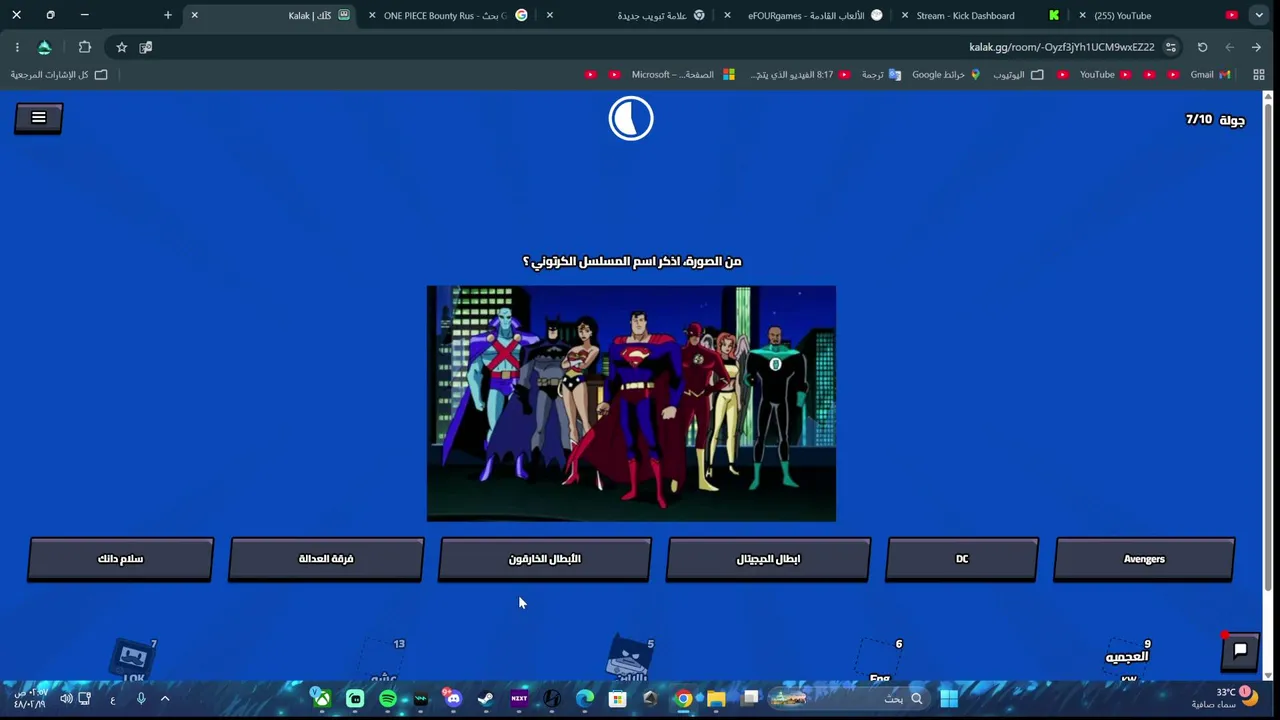Close the ONE PIECE Bounty Rus tab
The width and height of the screenshot is (1280, 720).
point(372,16)
